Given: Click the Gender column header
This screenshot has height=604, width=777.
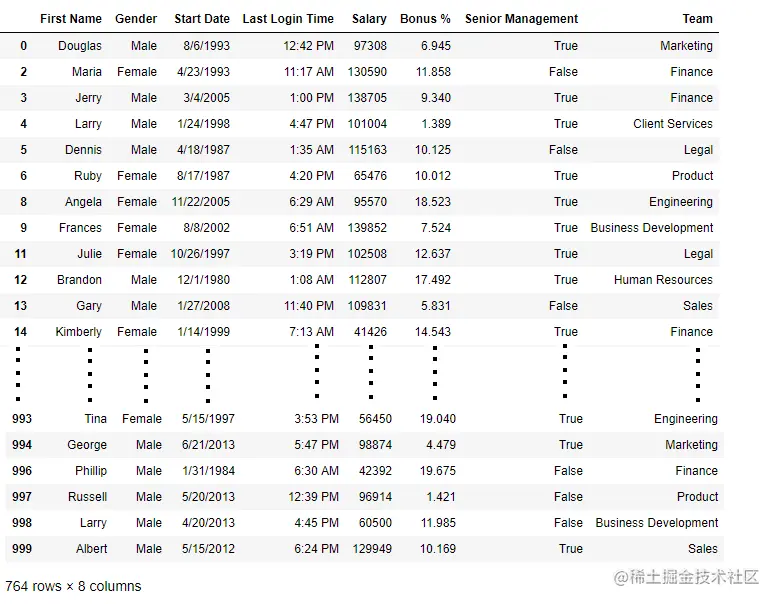Looking at the screenshot, I should [136, 19].
